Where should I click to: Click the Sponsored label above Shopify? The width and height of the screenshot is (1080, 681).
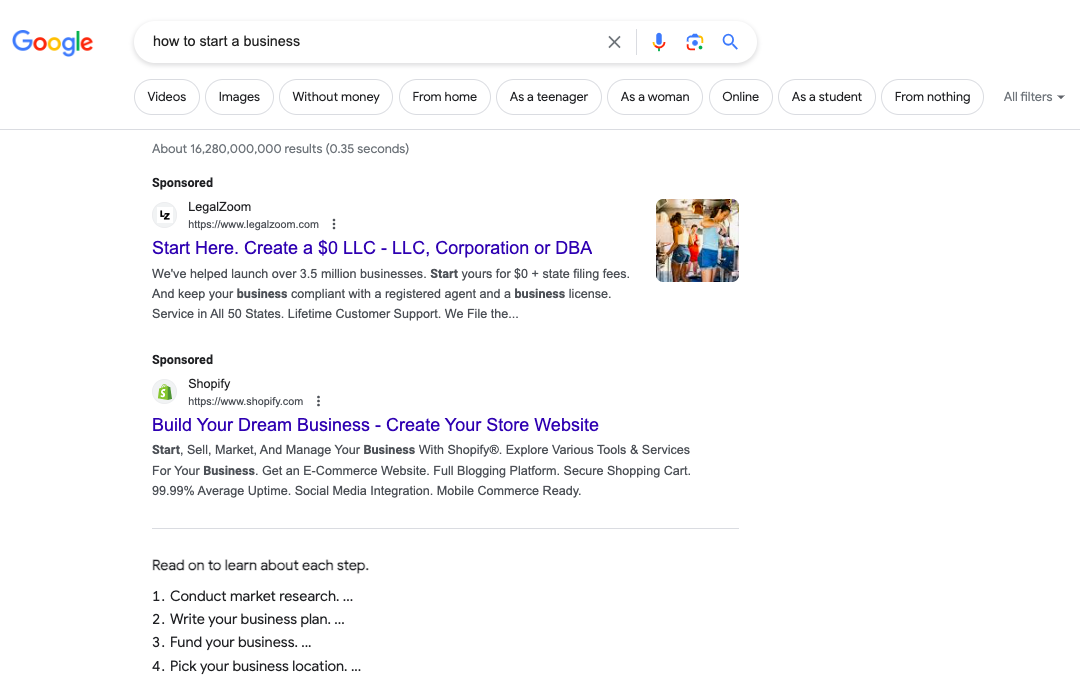click(x=183, y=359)
